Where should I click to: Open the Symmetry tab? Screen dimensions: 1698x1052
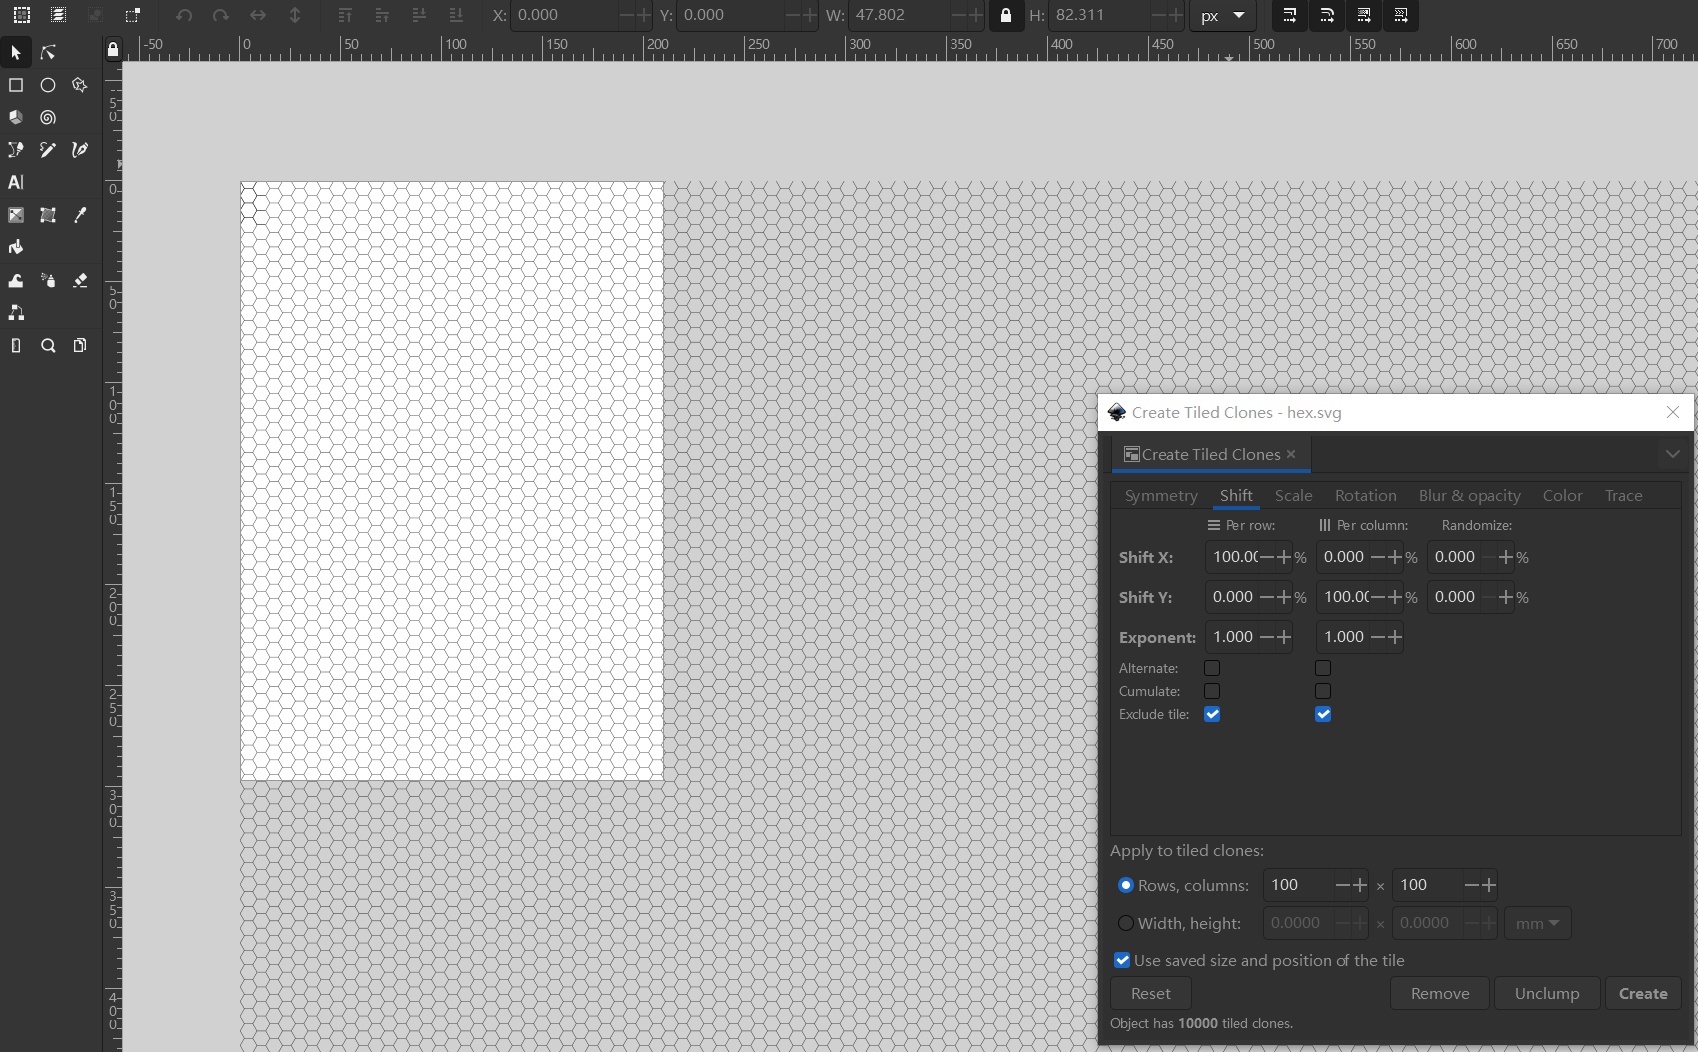point(1161,495)
